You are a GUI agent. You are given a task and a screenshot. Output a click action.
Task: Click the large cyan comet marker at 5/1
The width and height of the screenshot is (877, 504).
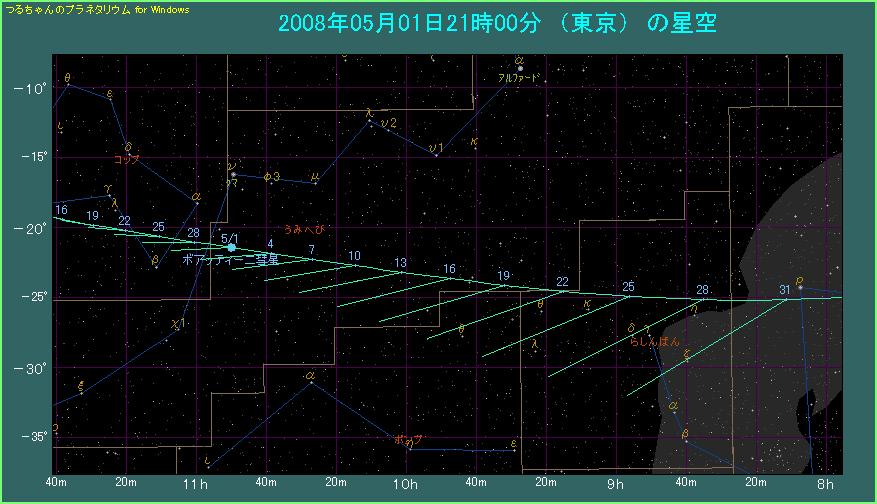point(231,247)
